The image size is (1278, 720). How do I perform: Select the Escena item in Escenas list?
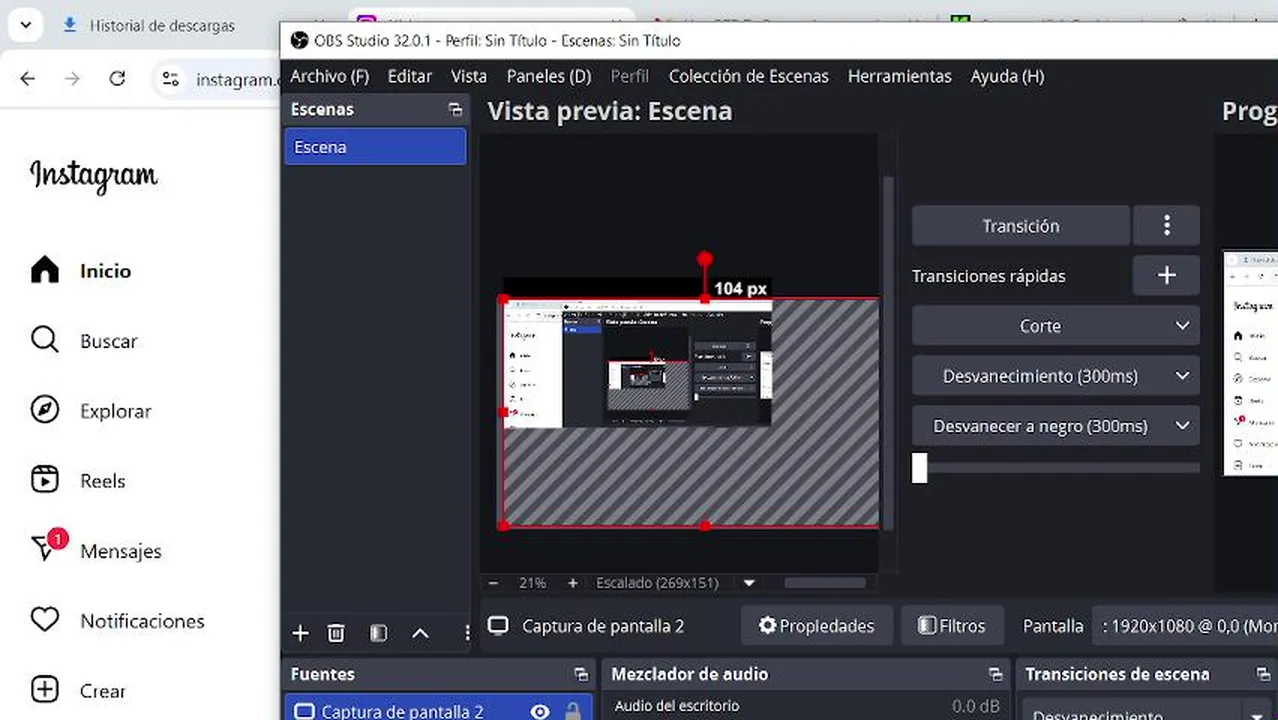375,147
